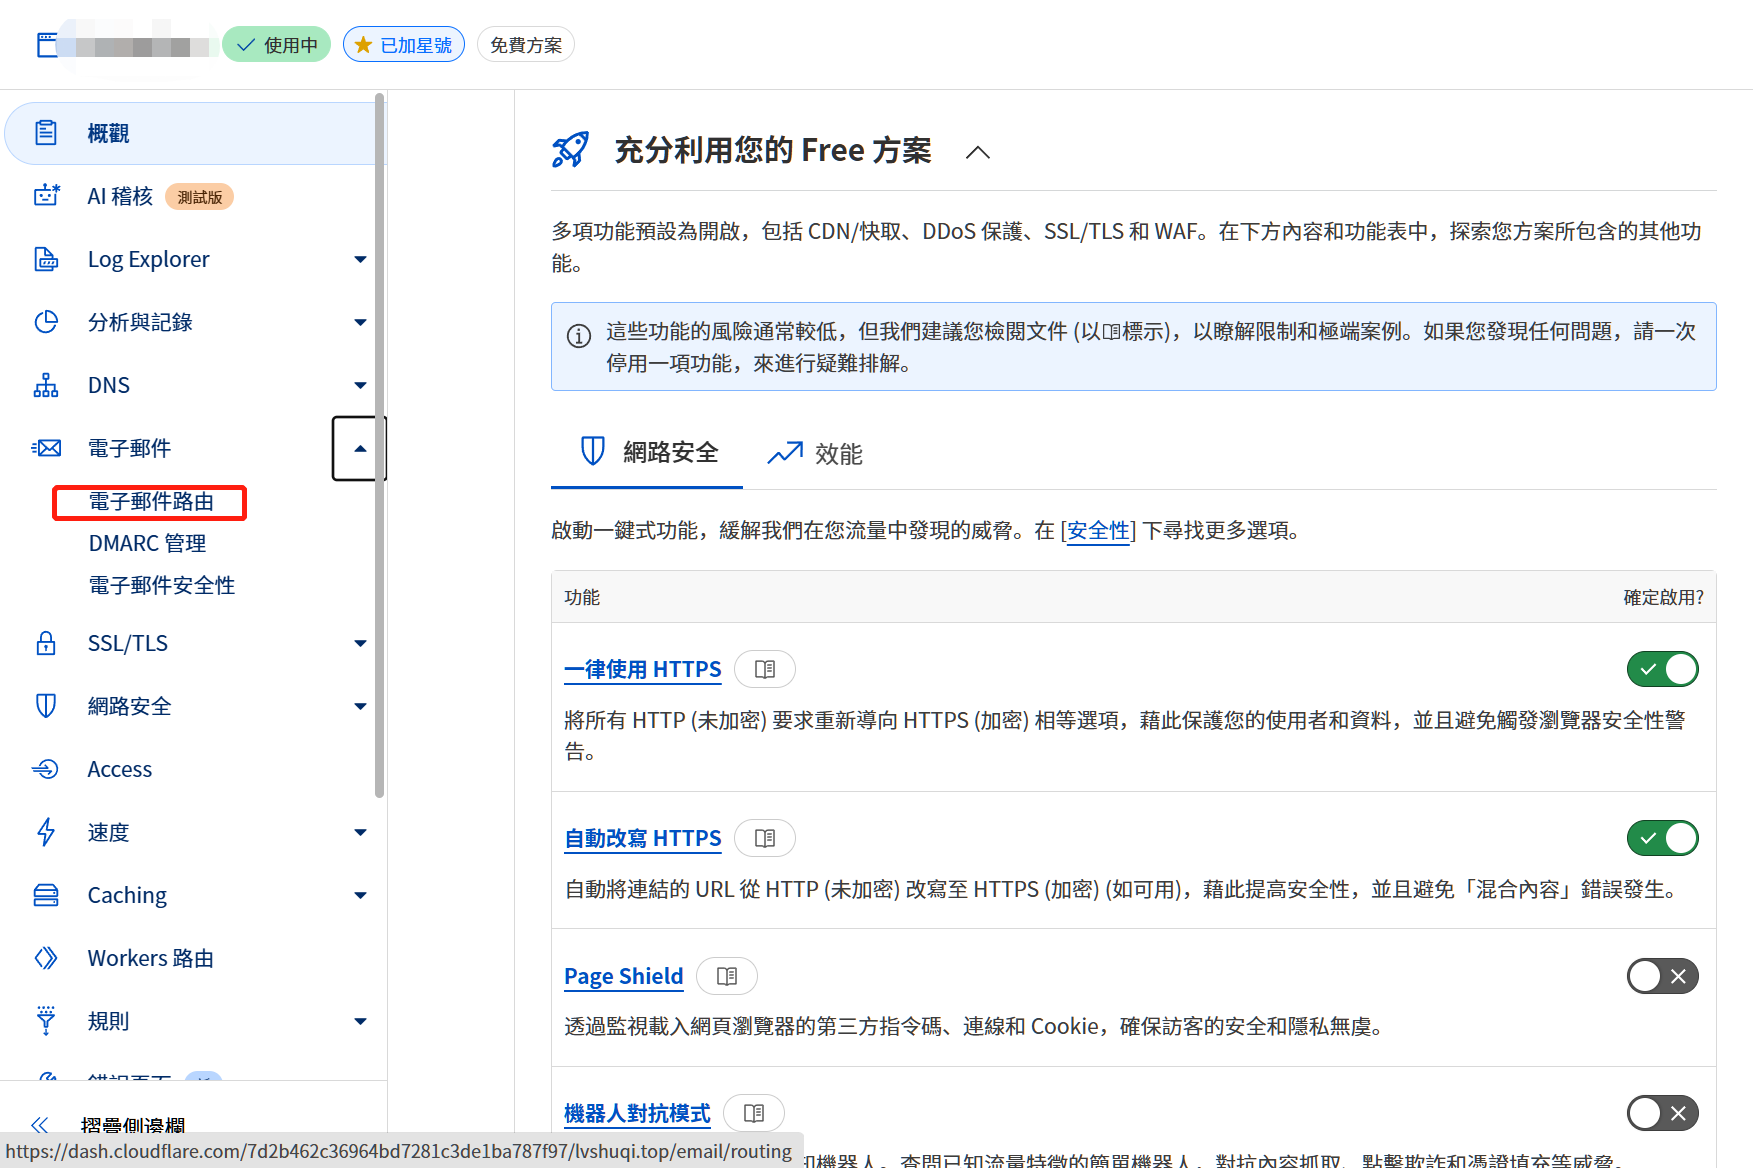The height and width of the screenshot is (1168, 1753).
Task: Click the DNS network icon in sidebar
Action: [x=46, y=385]
